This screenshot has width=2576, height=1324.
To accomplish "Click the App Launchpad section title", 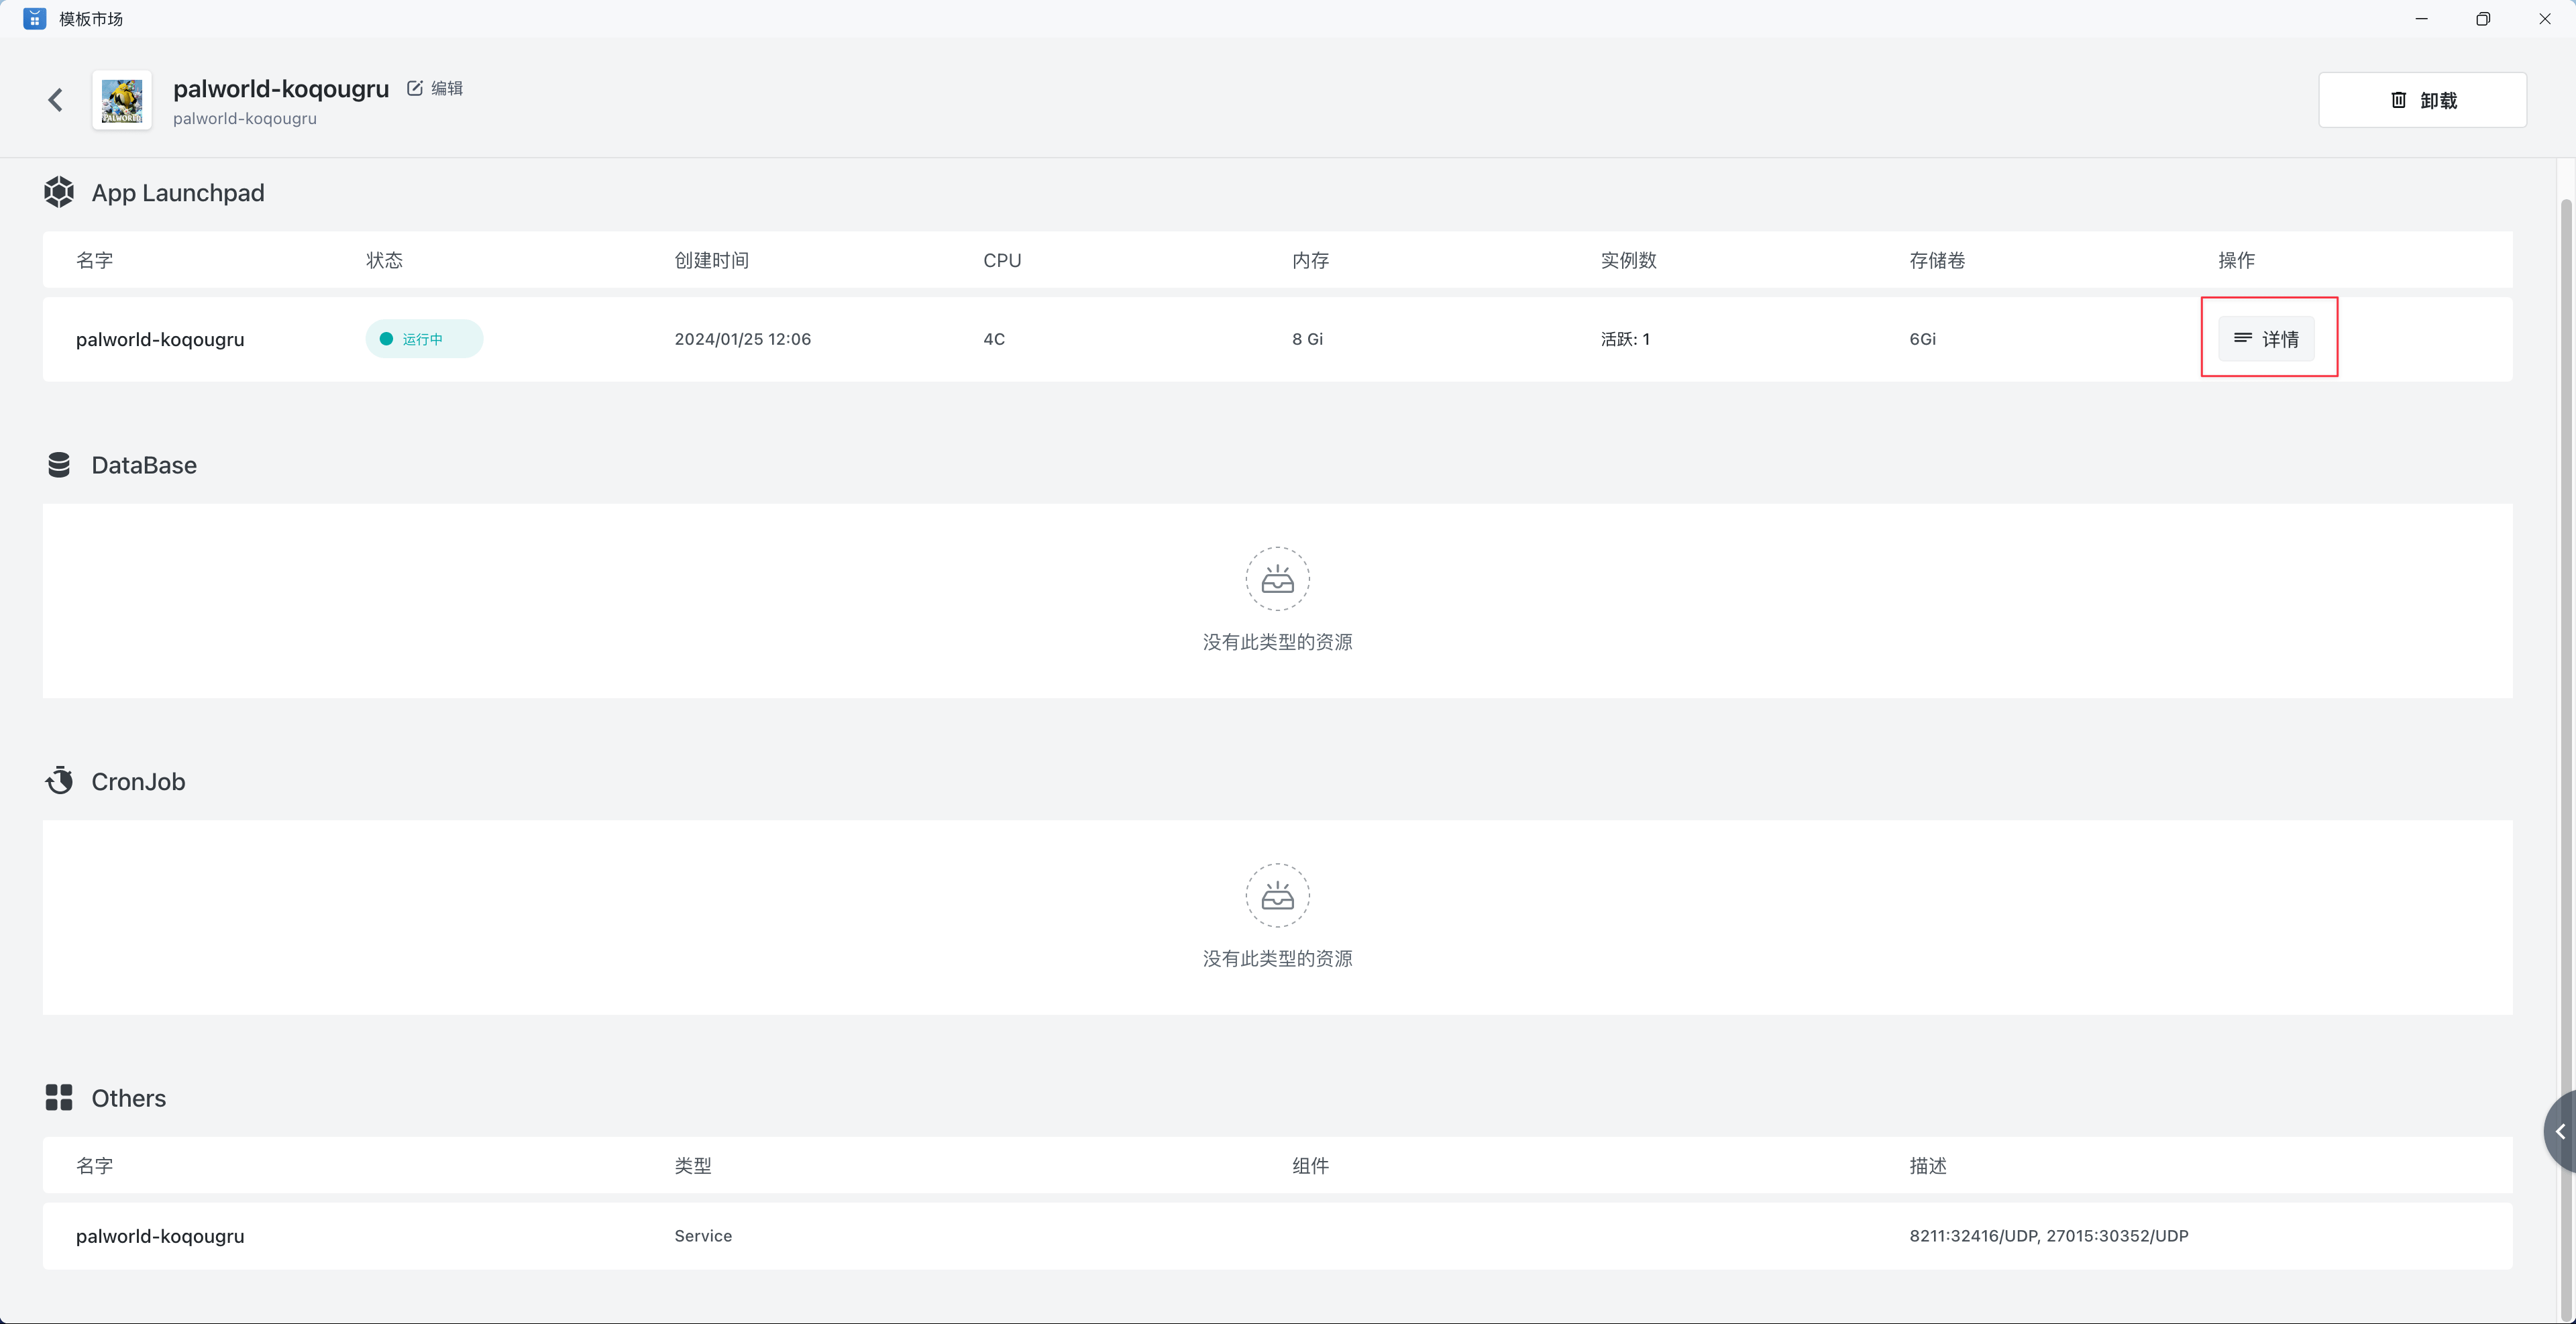I will pos(178,193).
